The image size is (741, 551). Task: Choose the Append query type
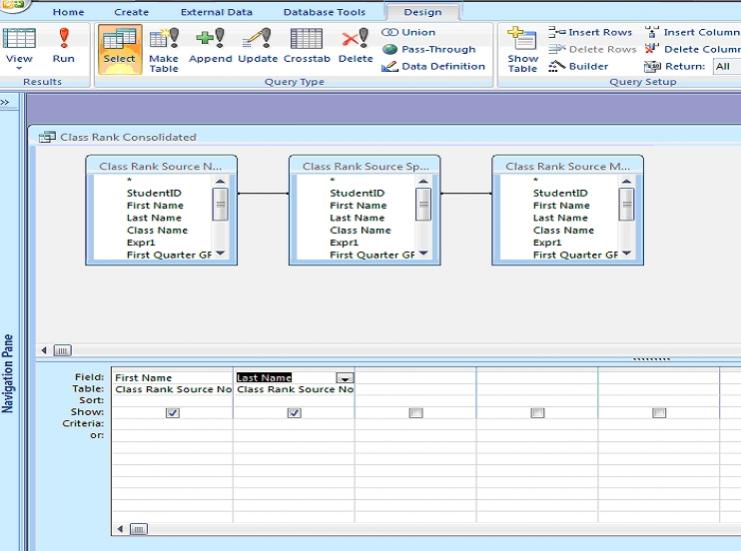click(210, 45)
